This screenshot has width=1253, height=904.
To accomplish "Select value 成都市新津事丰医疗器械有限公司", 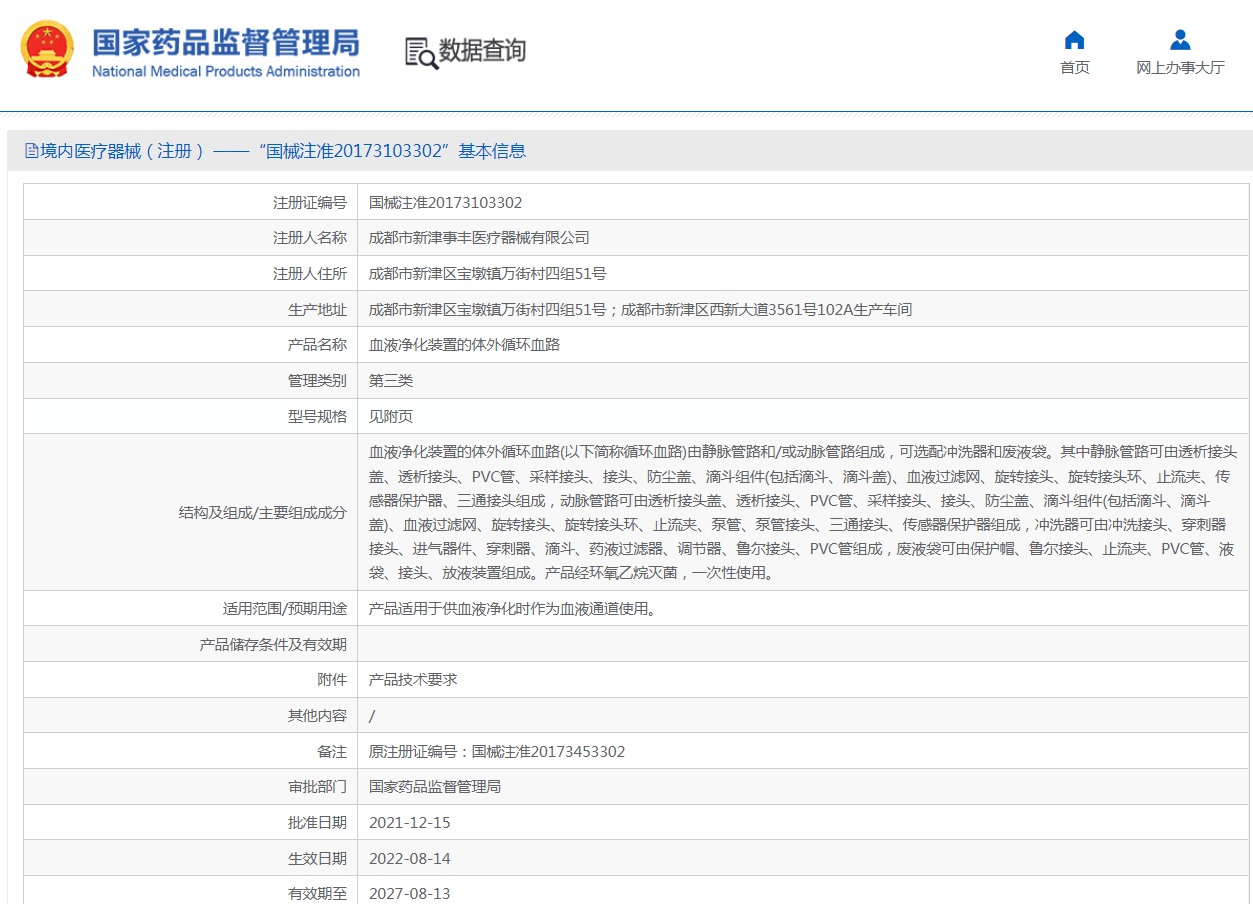I will pos(479,238).
